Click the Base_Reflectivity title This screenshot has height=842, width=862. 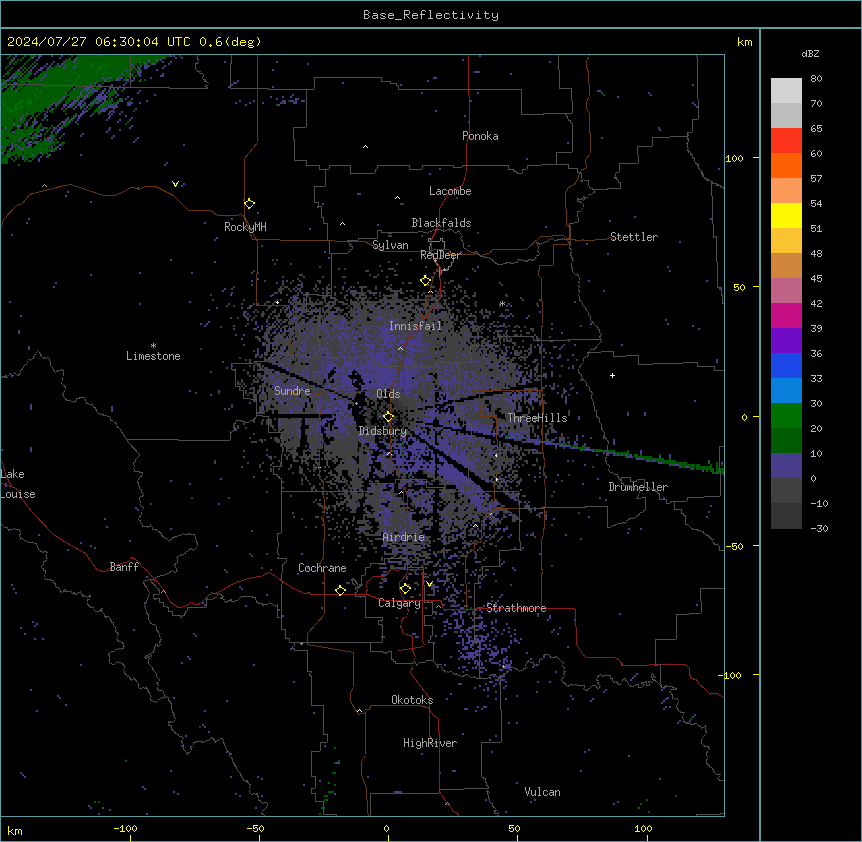click(x=431, y=15)
